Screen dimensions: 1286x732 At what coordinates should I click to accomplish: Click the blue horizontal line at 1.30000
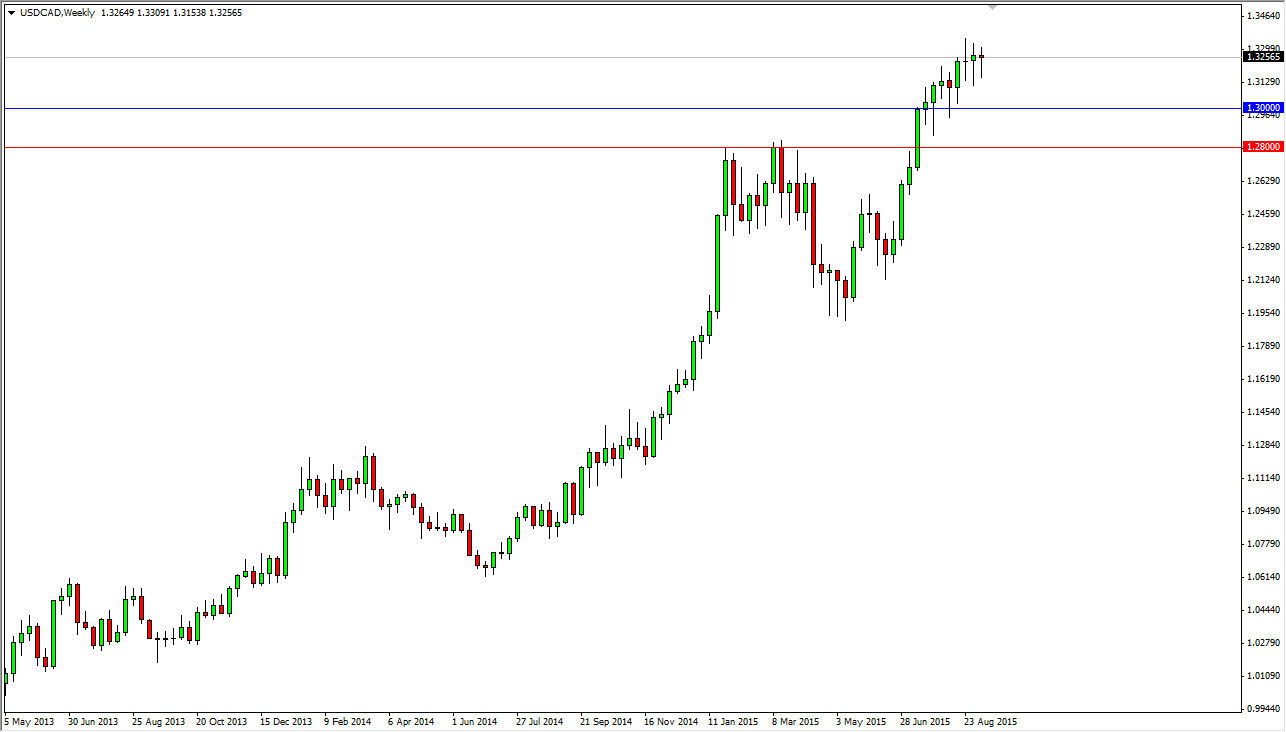[x=600, y=107]
